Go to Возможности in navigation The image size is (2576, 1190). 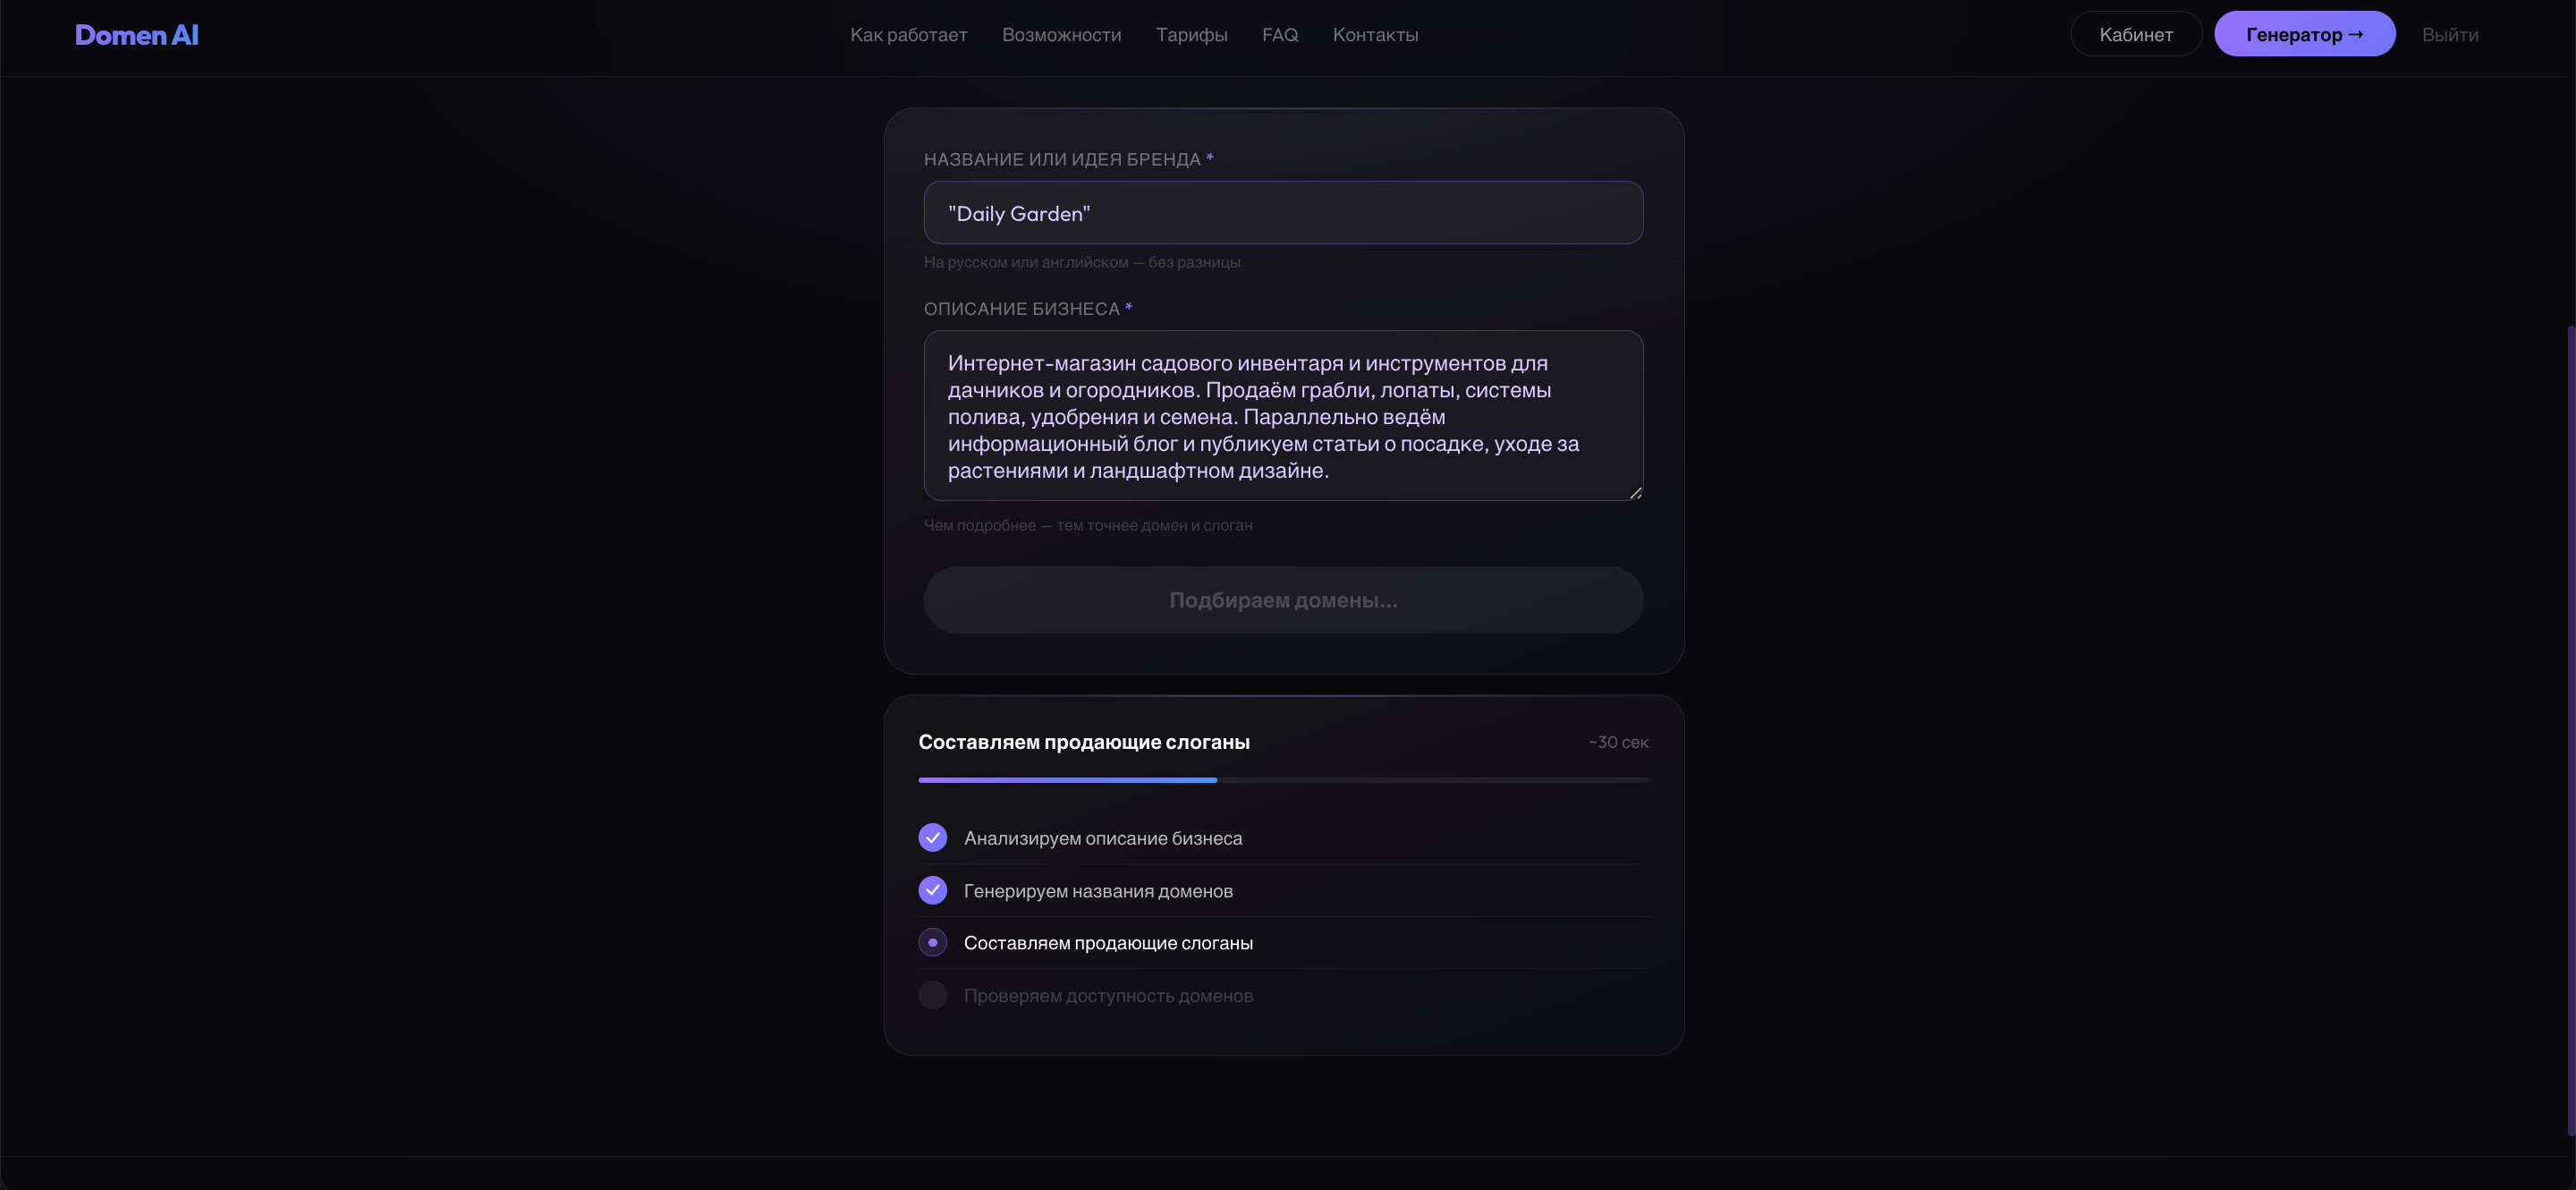pos(1061,35)
